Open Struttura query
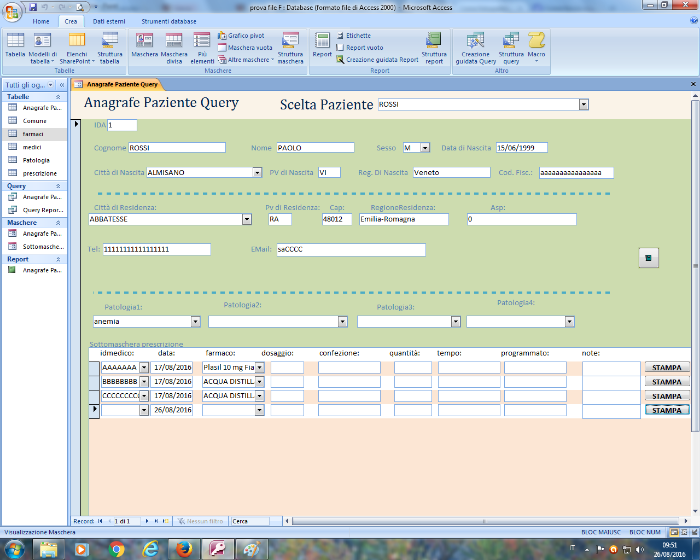Viewport: 700px width, 560px height. pos(511,48)
